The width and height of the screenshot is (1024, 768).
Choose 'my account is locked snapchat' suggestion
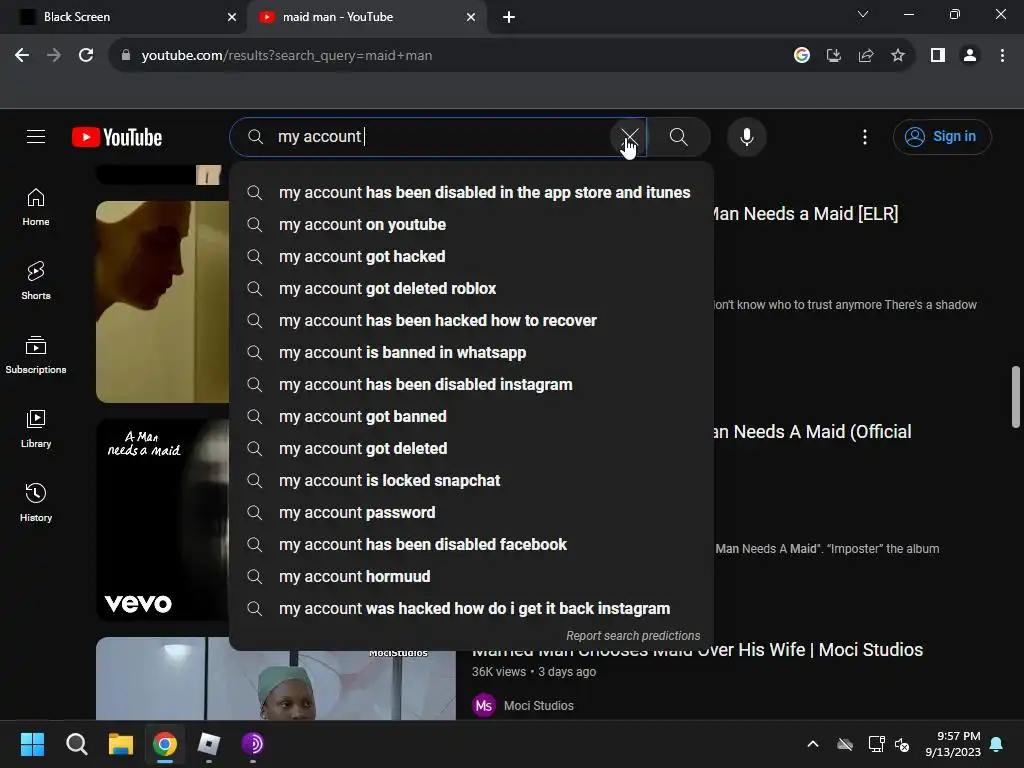pos(472,481)
